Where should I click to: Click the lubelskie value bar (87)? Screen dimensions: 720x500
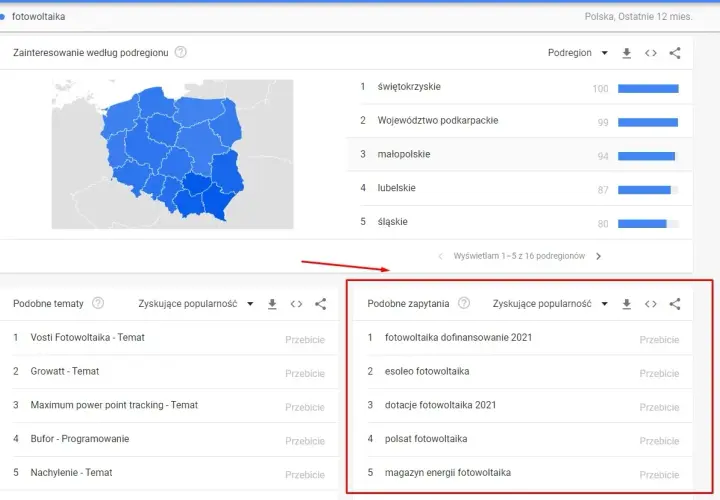(648, 190)
